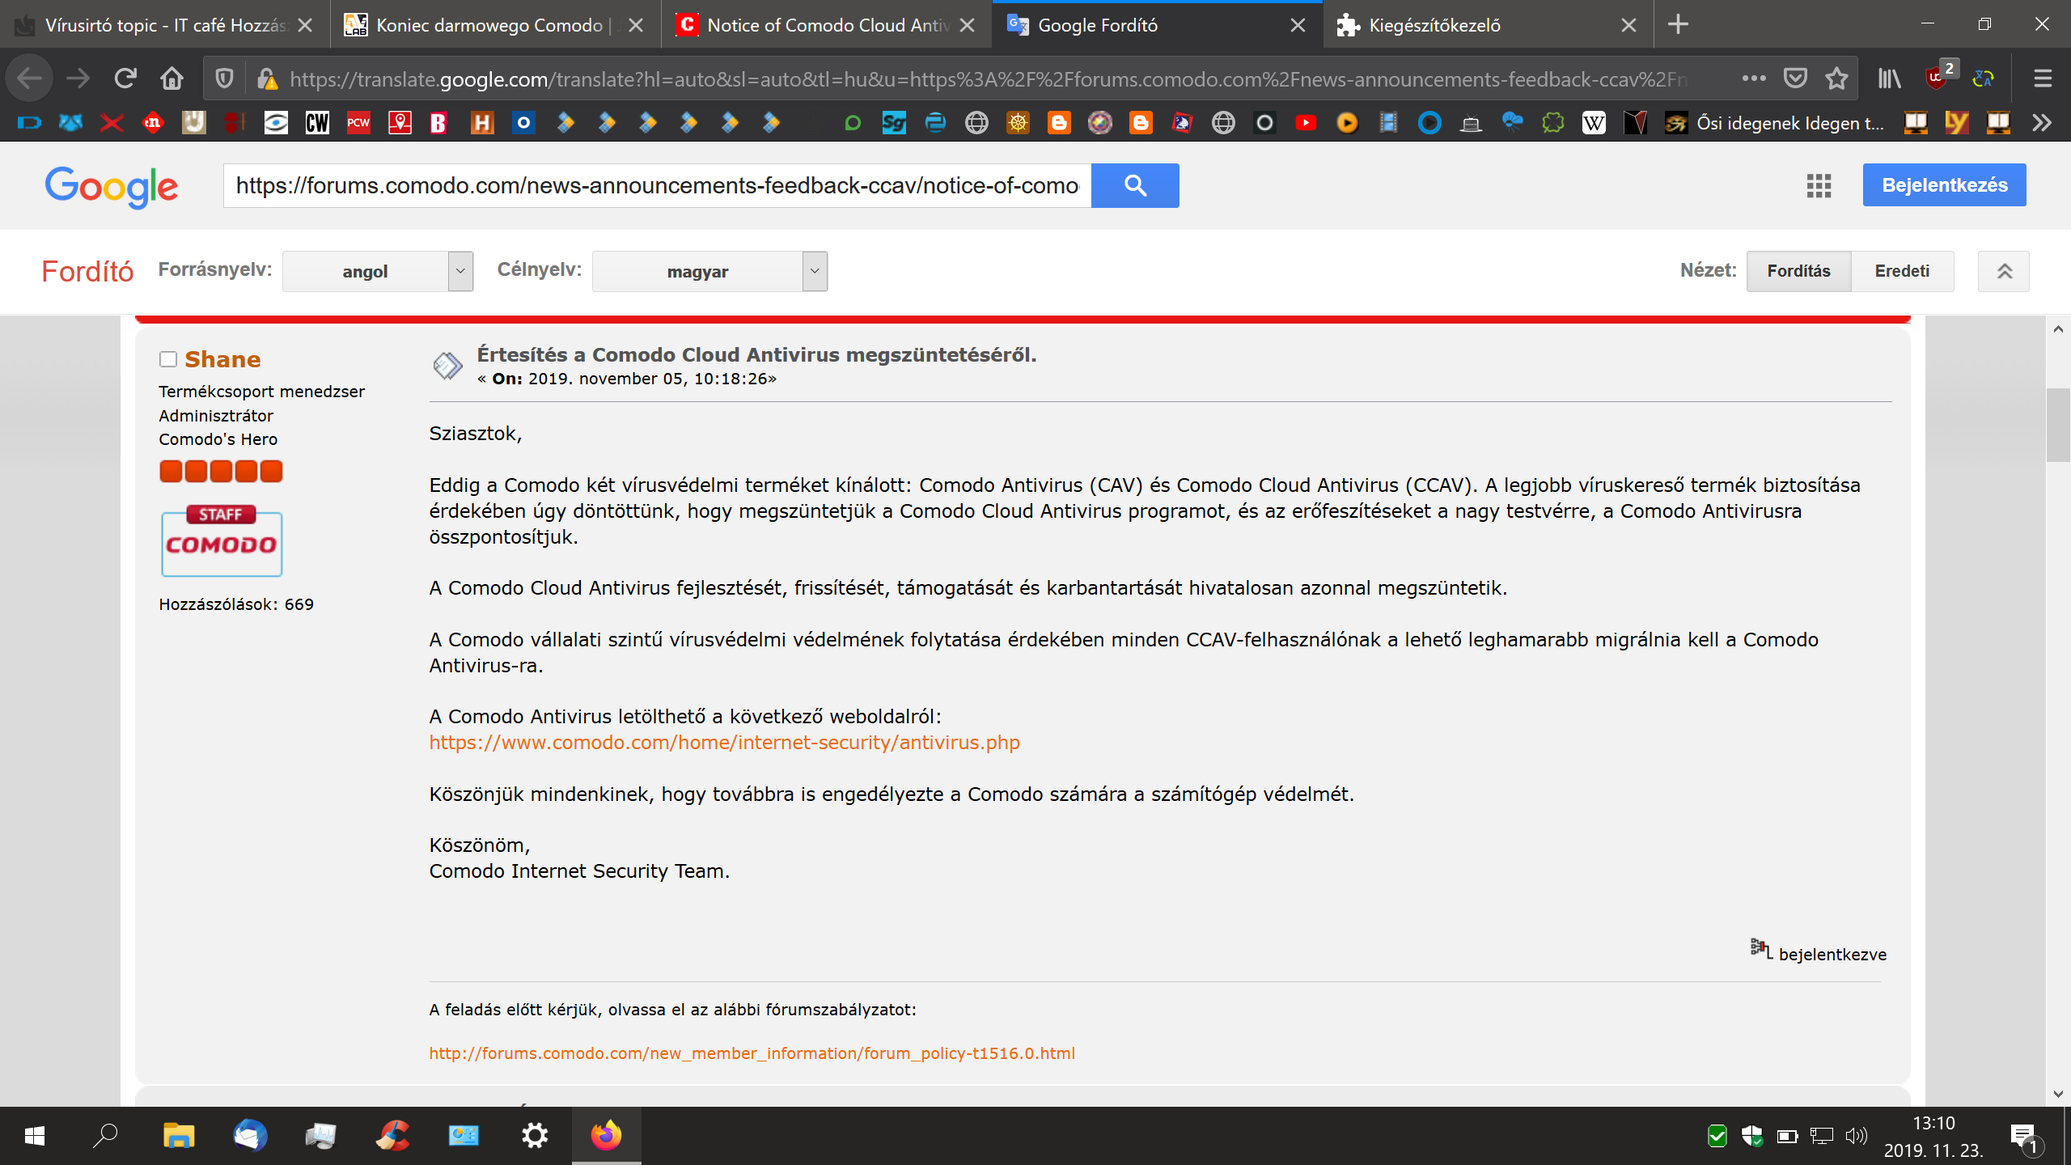Switch to Notice of Comodo Cloud Antivirus tab

click(x=826, y=25)
